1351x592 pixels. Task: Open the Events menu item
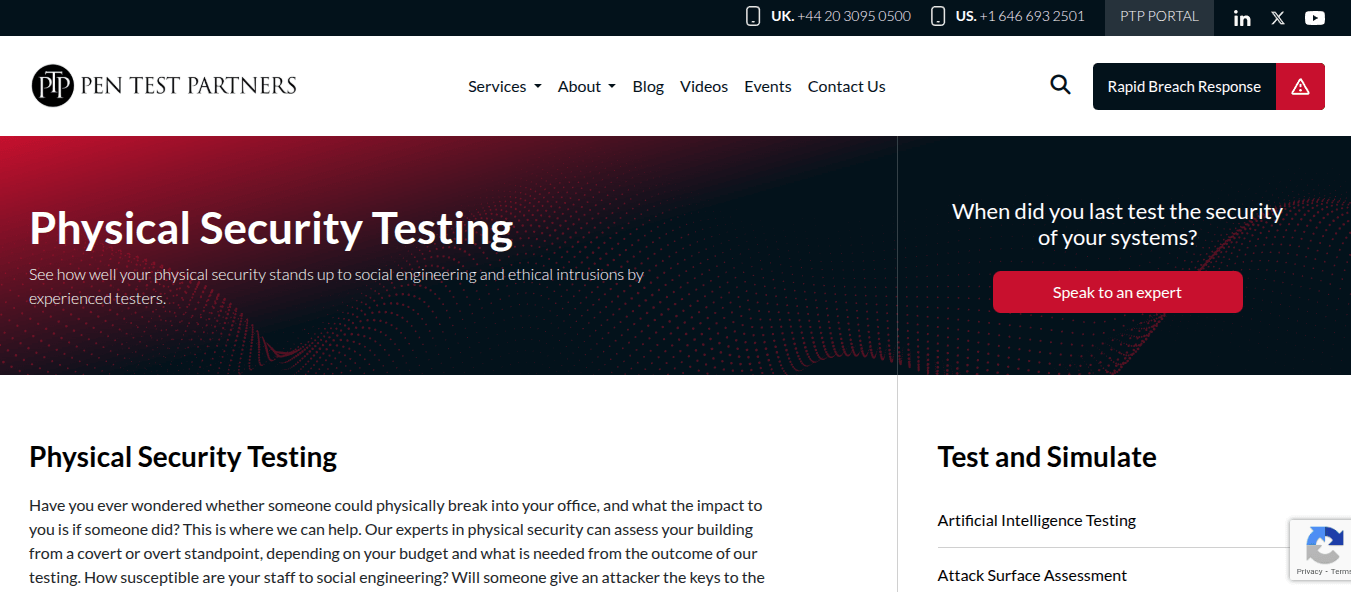point(768,86)
